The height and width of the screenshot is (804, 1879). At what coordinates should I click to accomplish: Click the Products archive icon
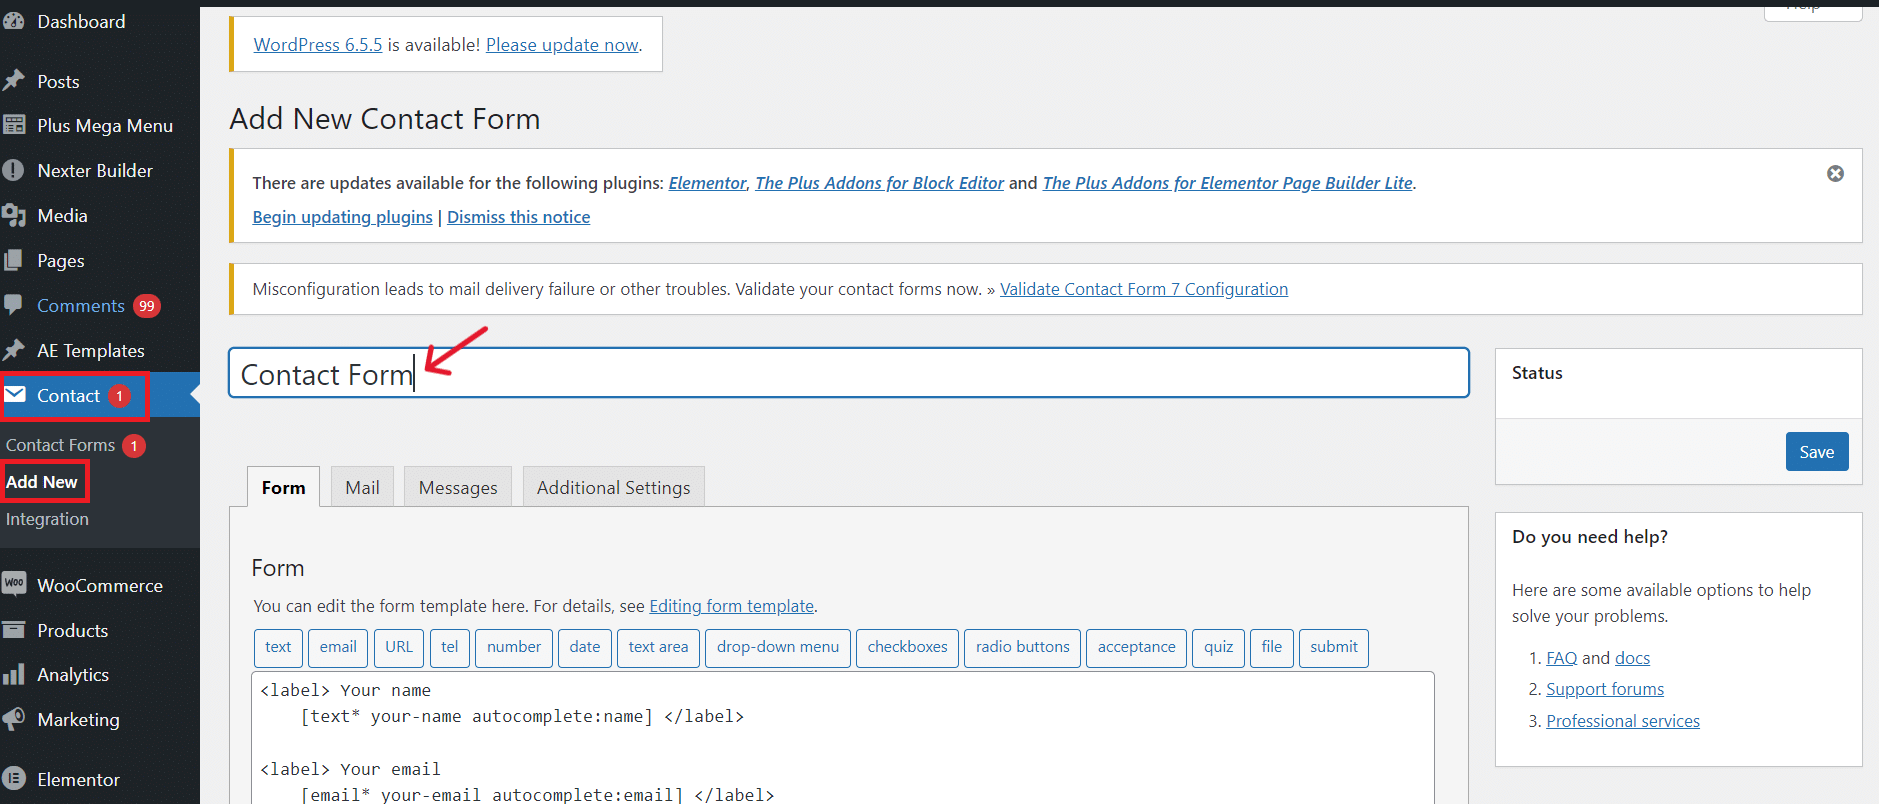[13, 630]
